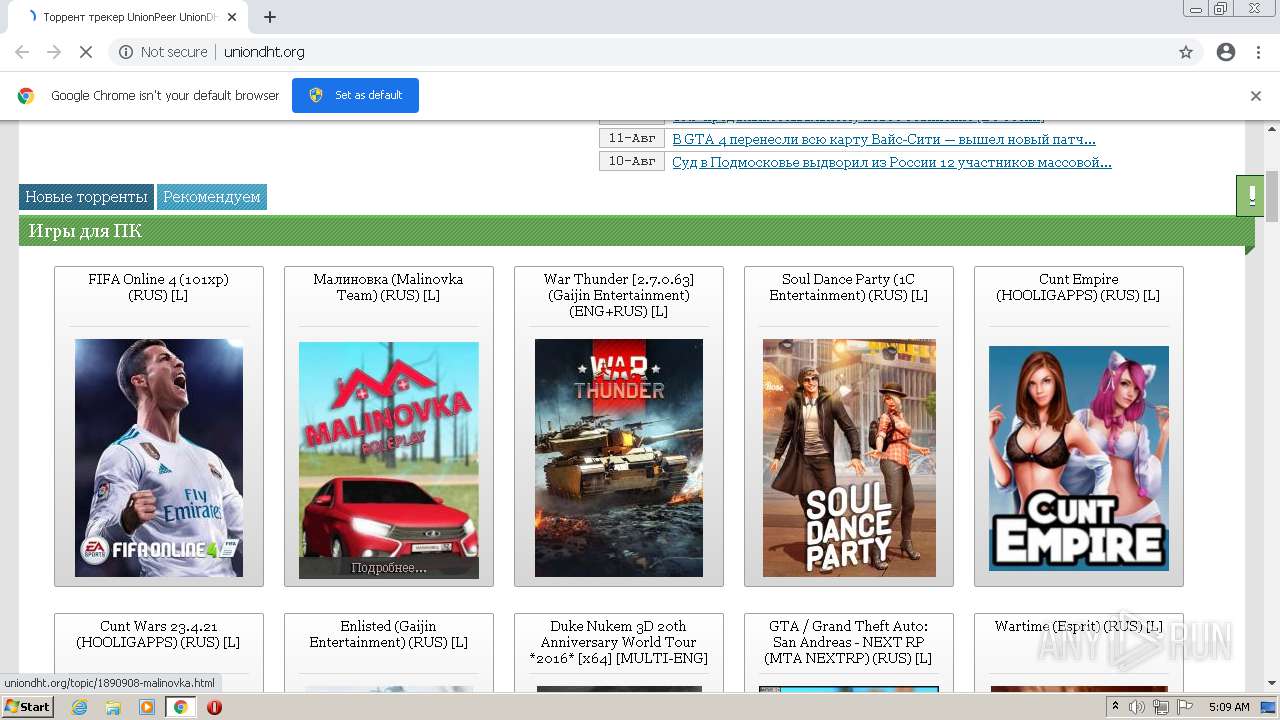Click the 11-Авг date label

click(x=632, y=138)
